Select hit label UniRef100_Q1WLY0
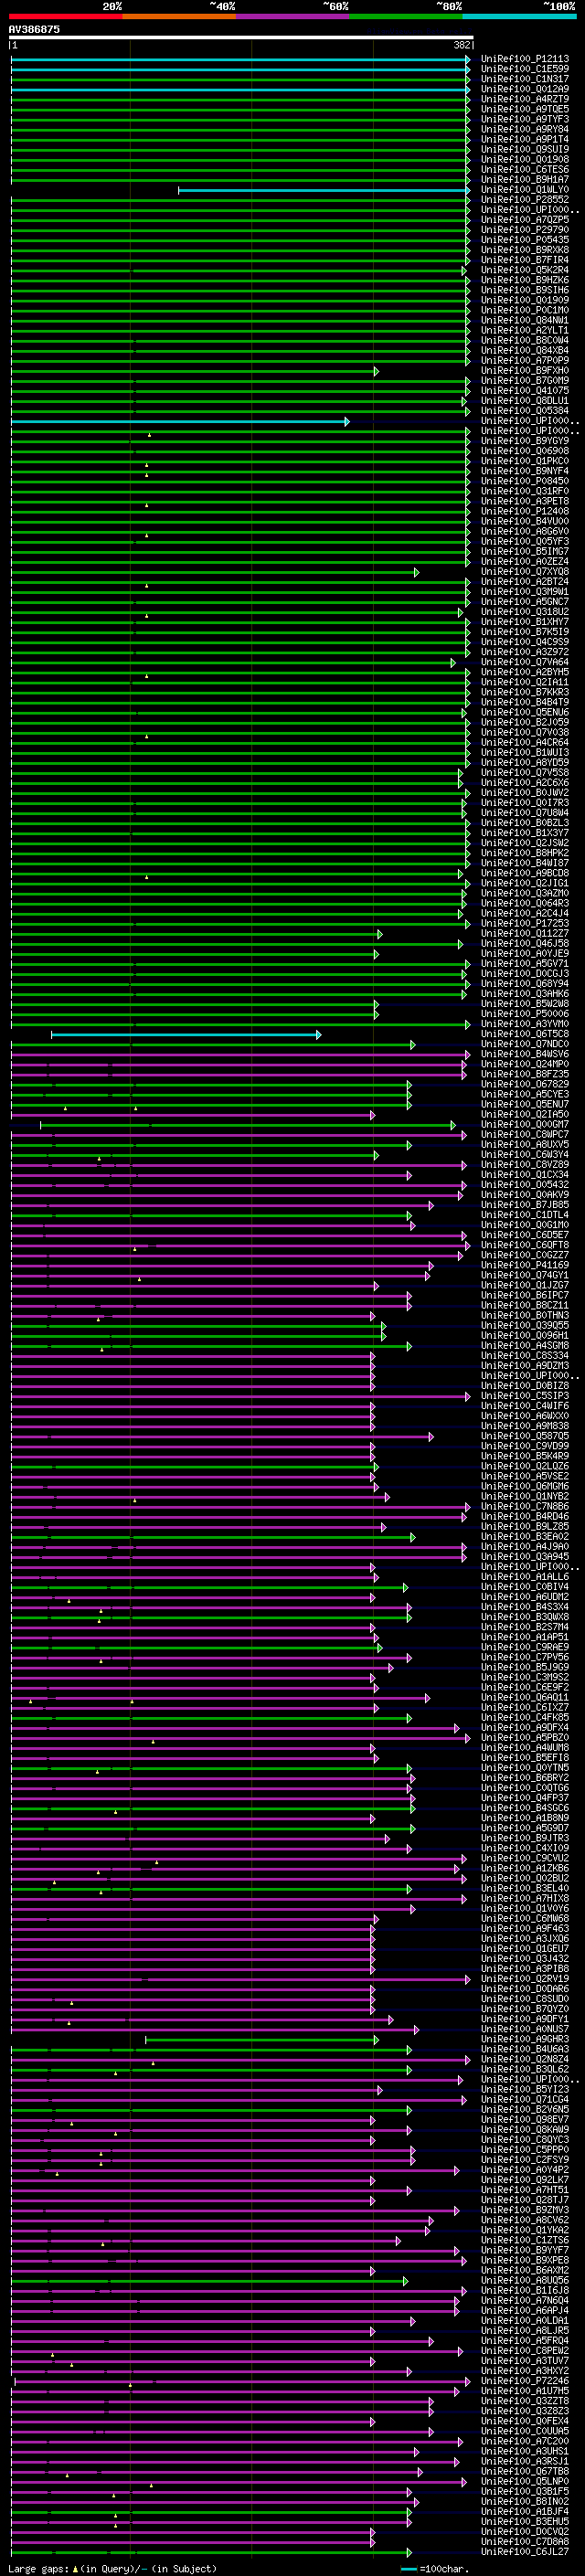Viewport: 585px width, 2576px height. coord(525,190)
